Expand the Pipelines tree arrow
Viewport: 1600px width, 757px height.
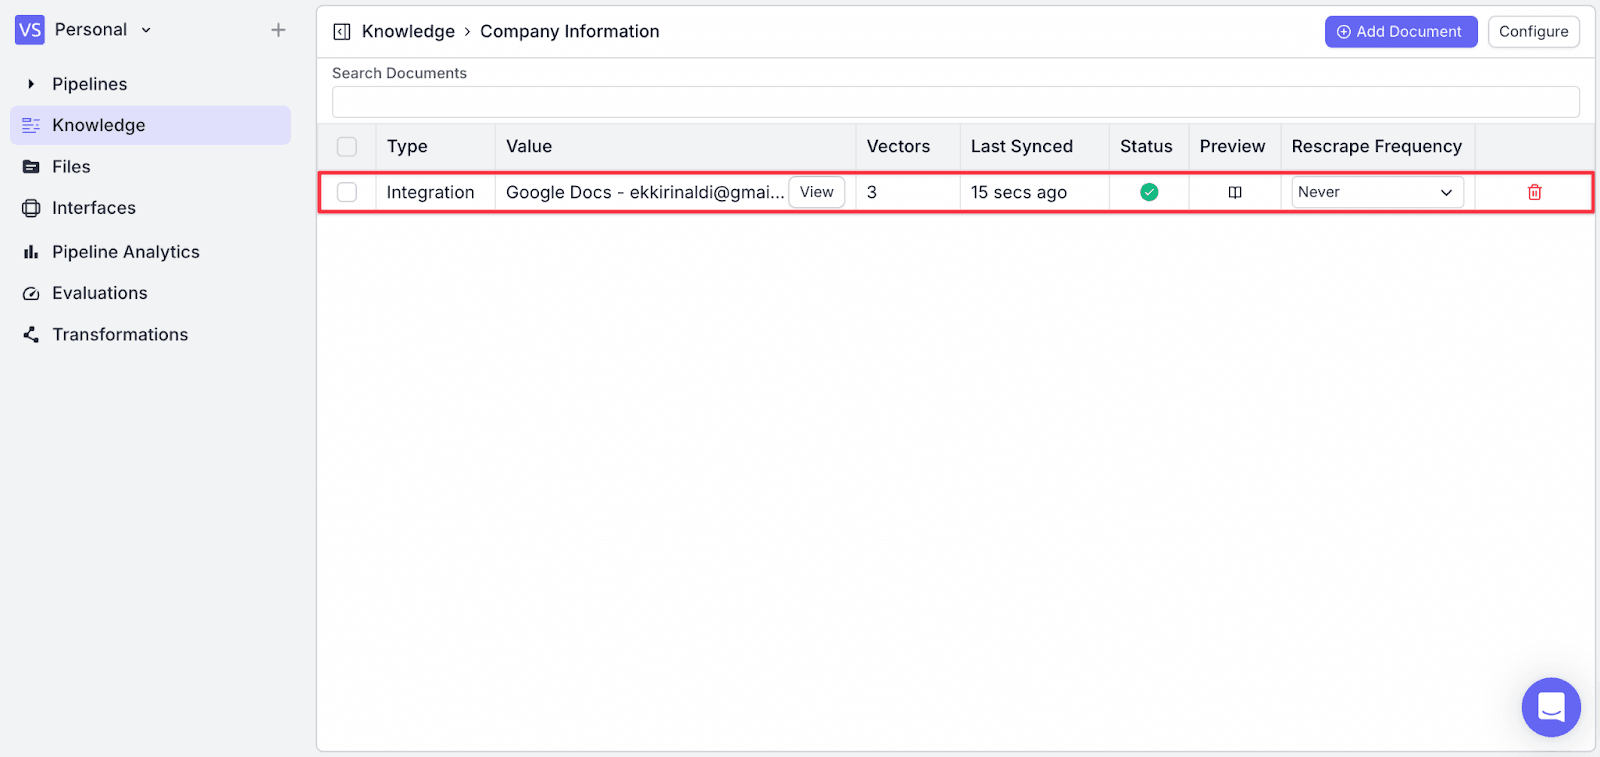tap(31, 84)
